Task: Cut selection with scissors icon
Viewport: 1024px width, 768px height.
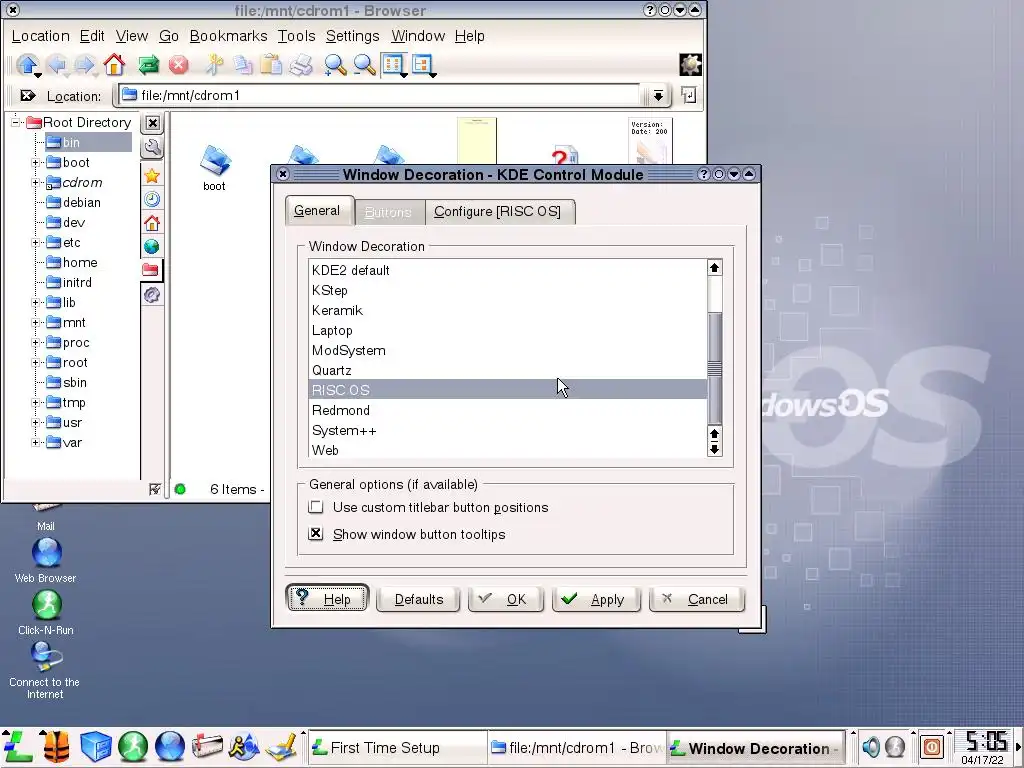Action: pos(214,65)
